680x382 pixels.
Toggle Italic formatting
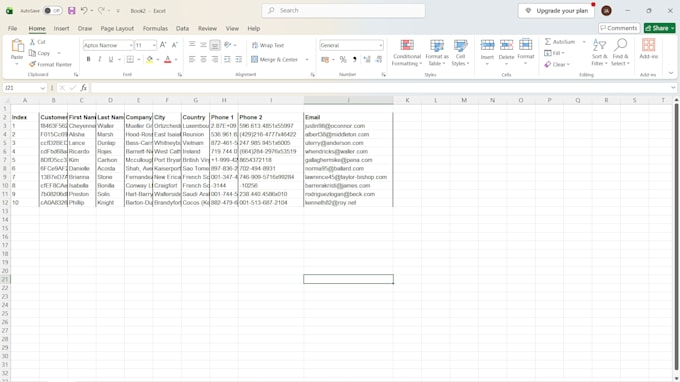click(100, 59)
